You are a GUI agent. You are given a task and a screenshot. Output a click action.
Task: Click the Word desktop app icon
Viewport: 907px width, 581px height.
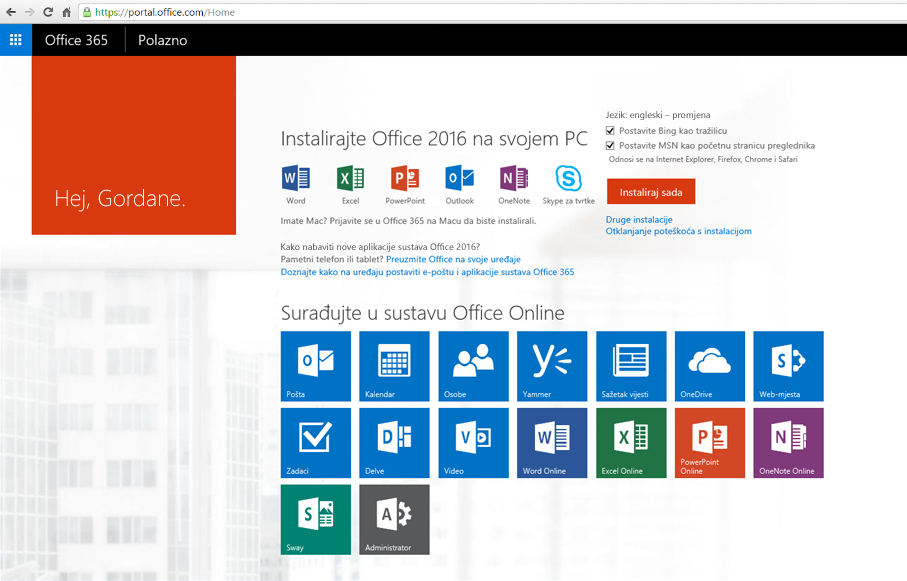[x=296, y=178]
